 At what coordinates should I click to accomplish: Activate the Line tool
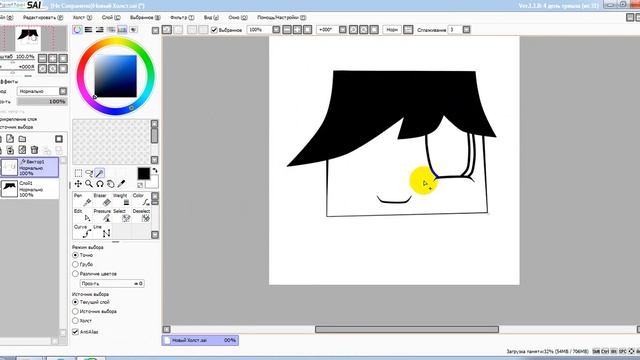[103, 231]
